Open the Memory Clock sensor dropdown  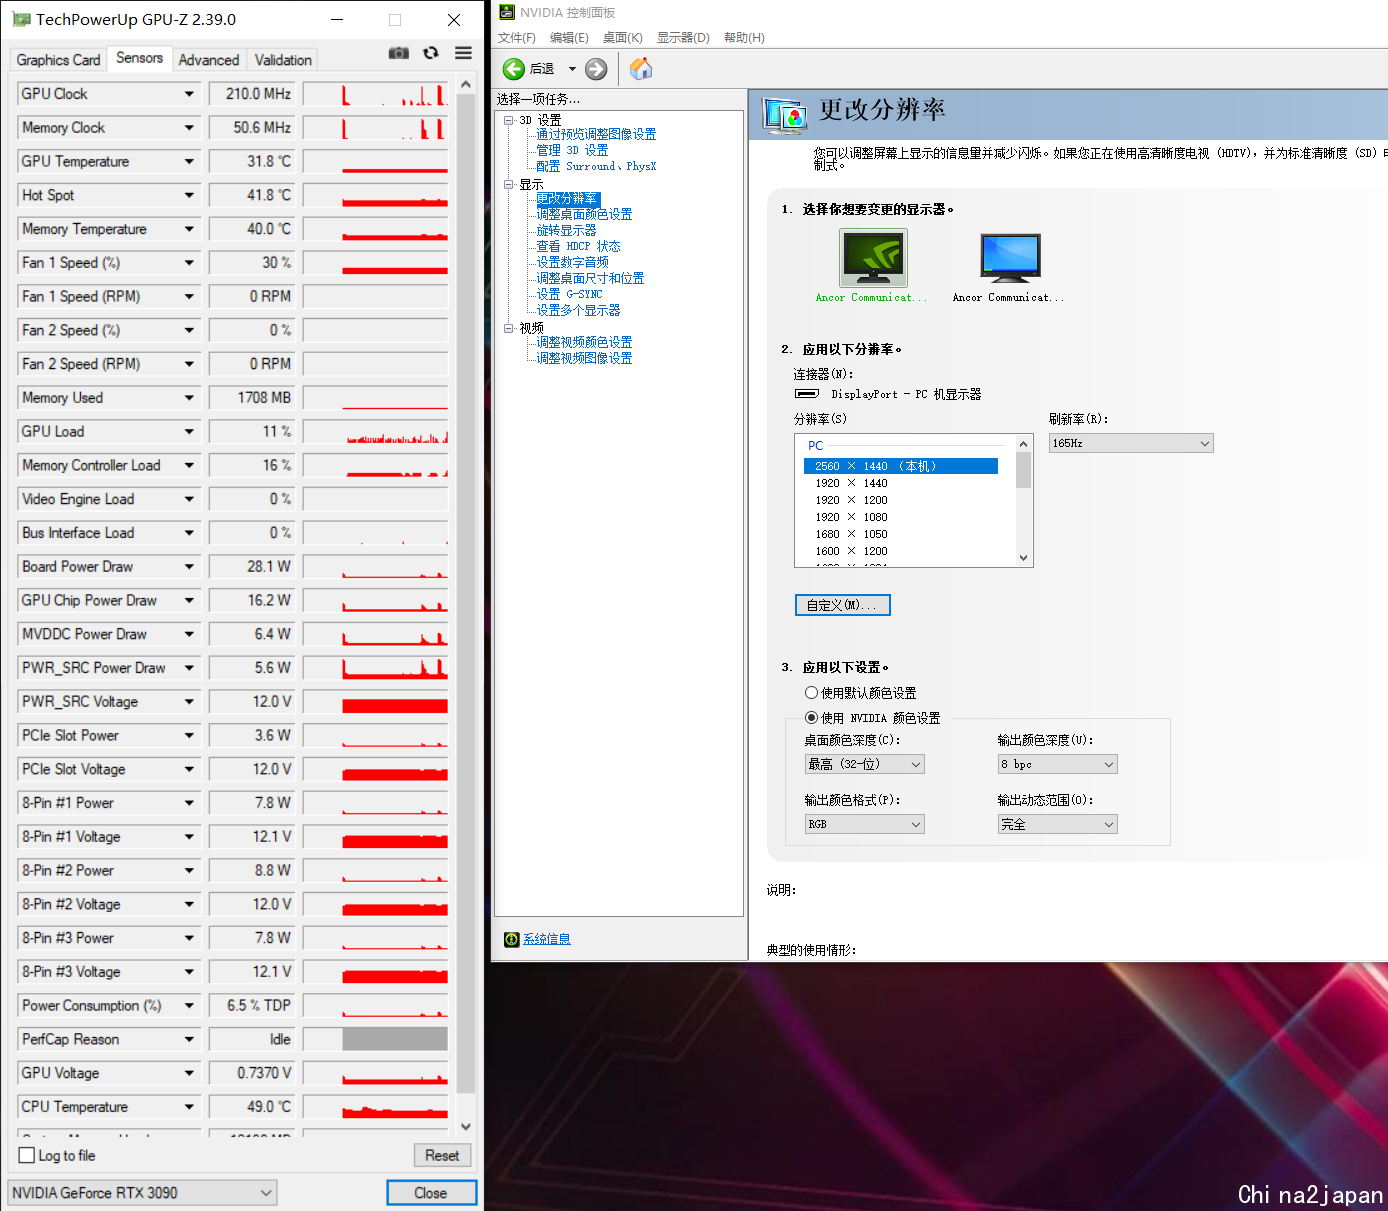tap(189, 128)
